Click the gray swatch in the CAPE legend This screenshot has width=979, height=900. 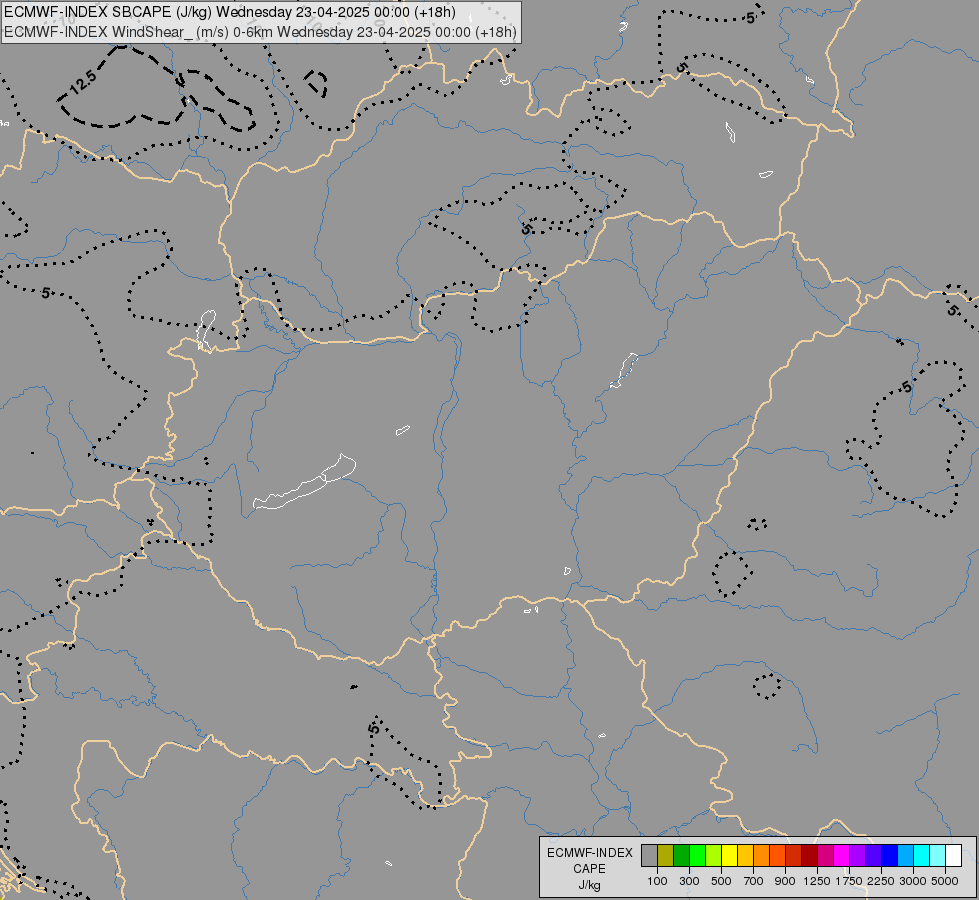649,856
